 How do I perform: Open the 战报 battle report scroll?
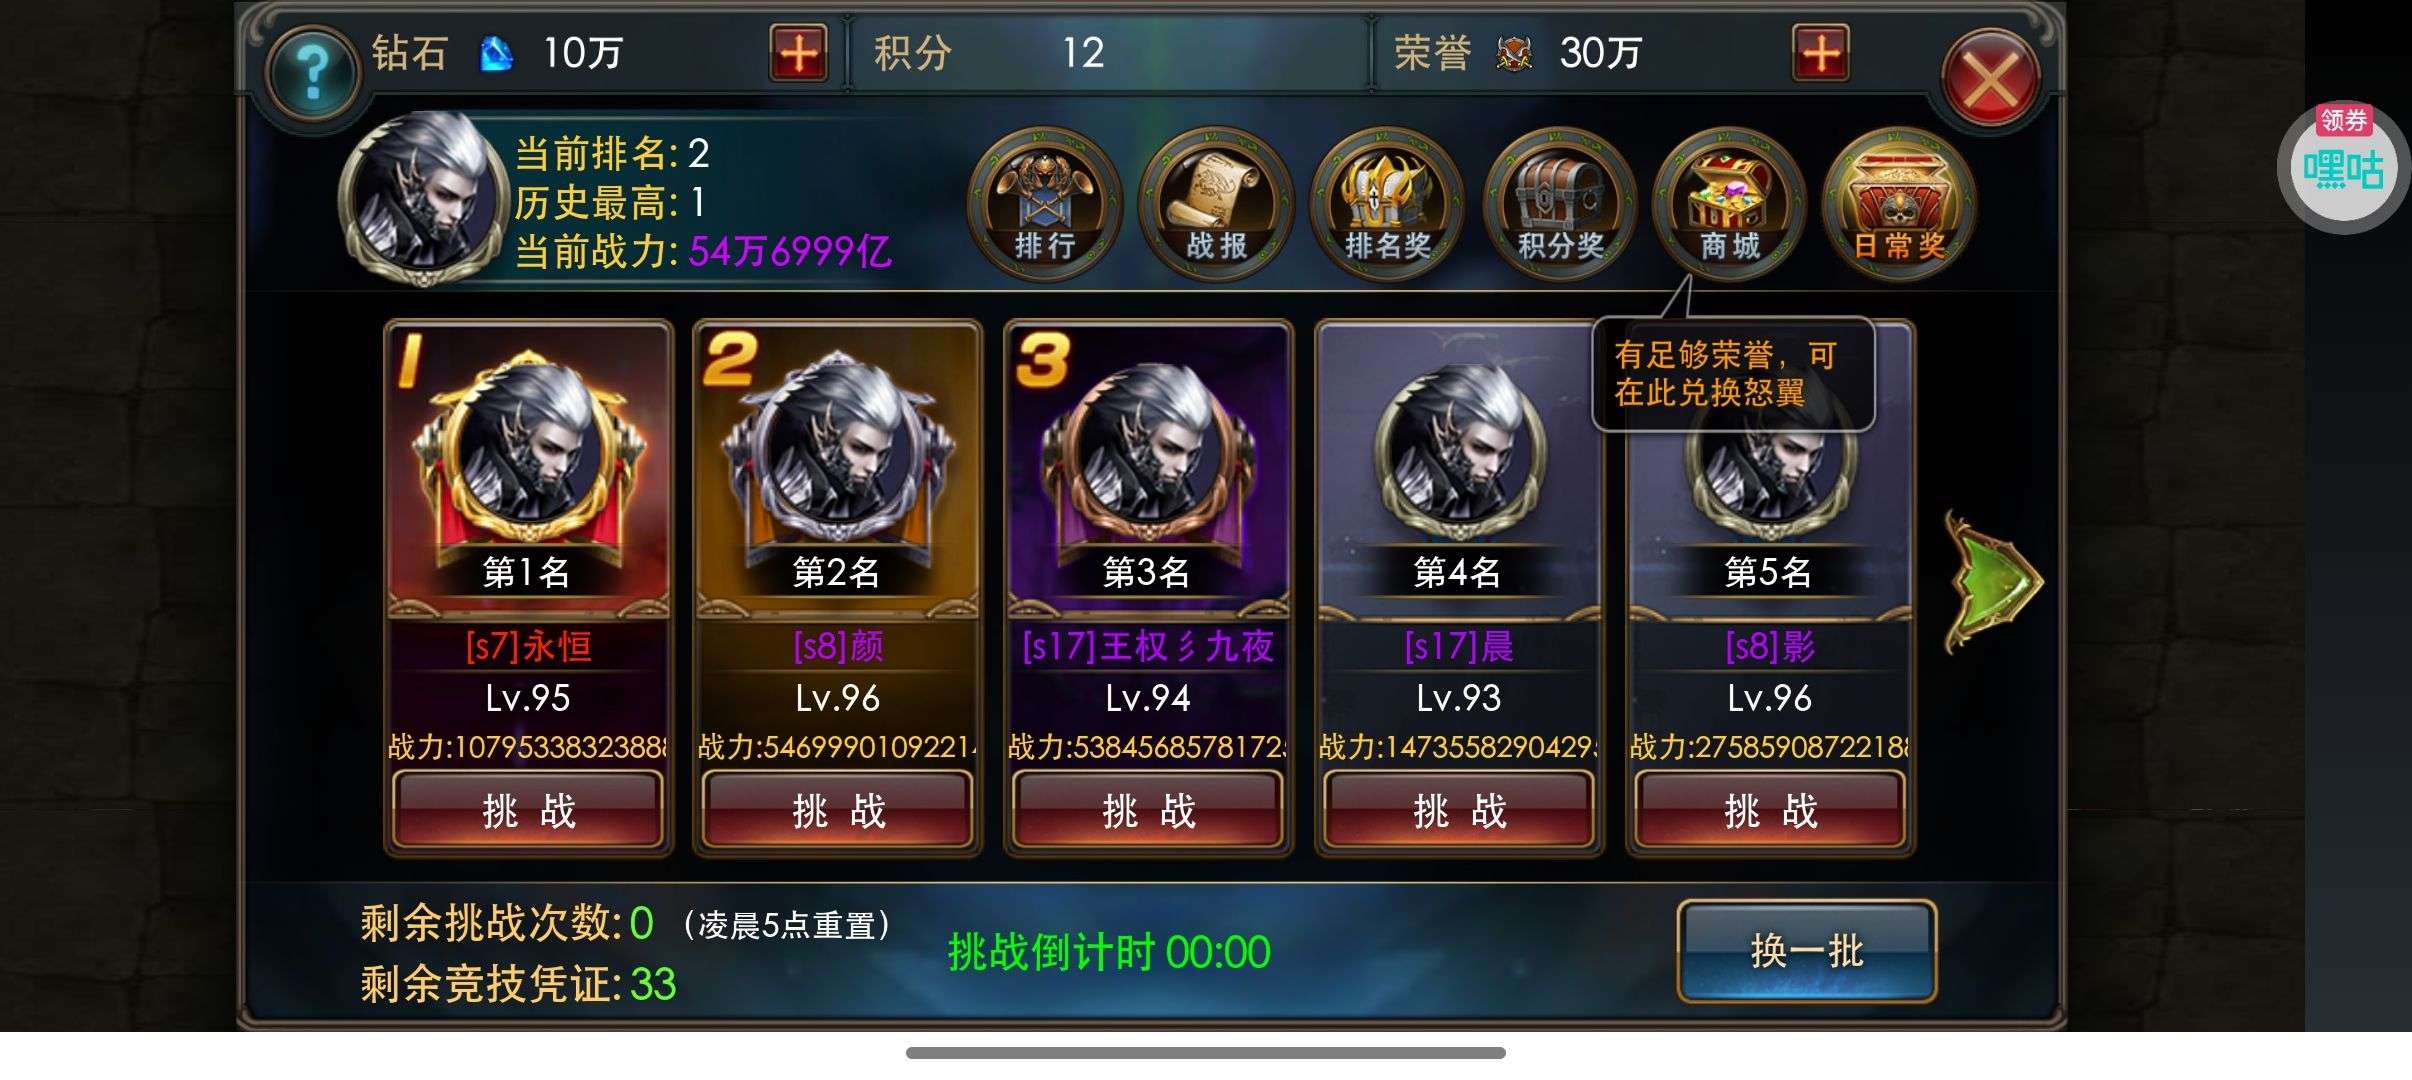[x=1216, y=204]
